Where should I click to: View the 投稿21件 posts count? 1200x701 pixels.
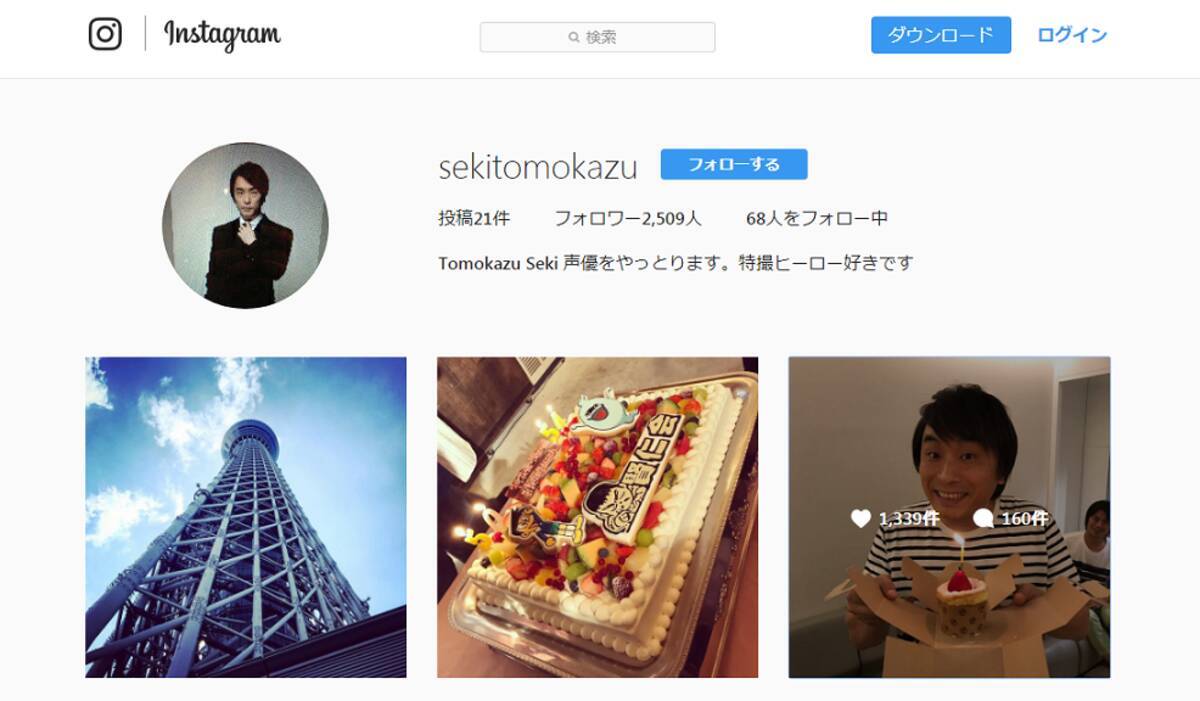click(474, 218)
